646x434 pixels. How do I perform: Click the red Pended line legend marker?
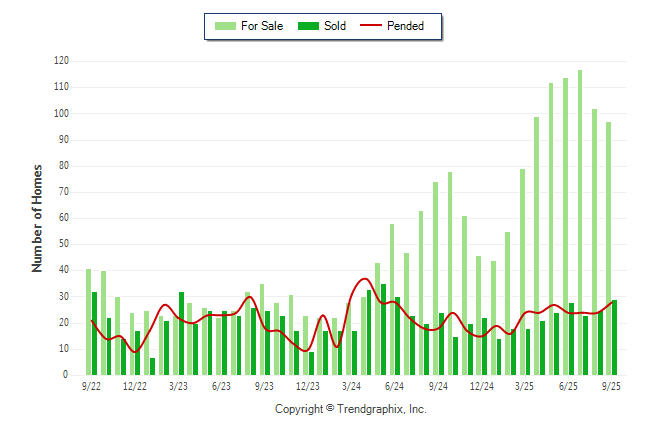pos(376,26)
